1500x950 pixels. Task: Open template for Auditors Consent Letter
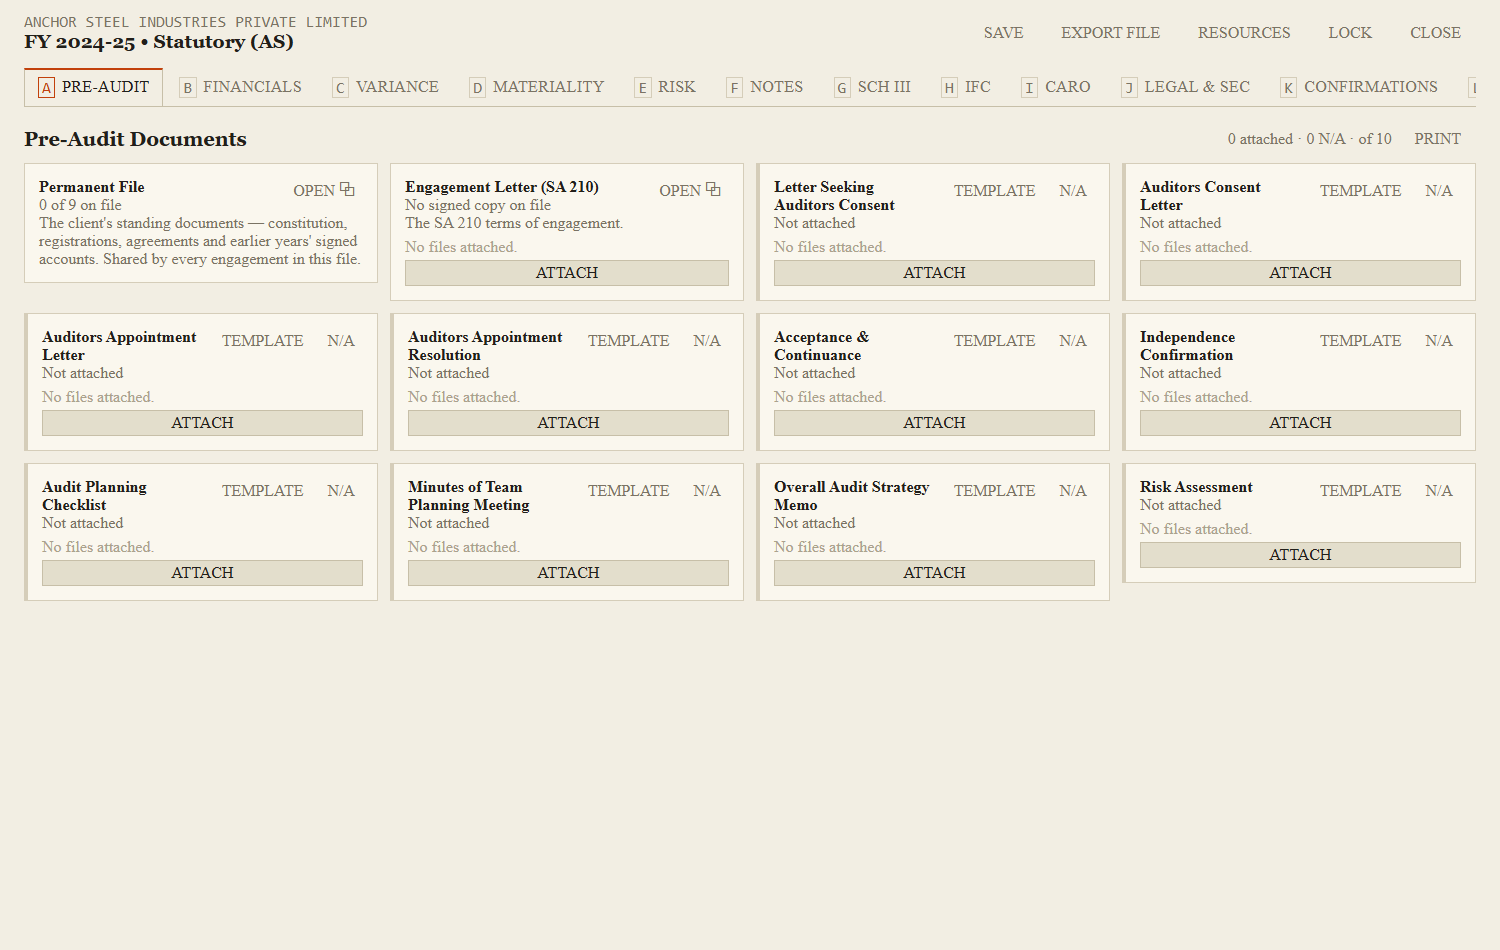click(x=1360, y=191)
